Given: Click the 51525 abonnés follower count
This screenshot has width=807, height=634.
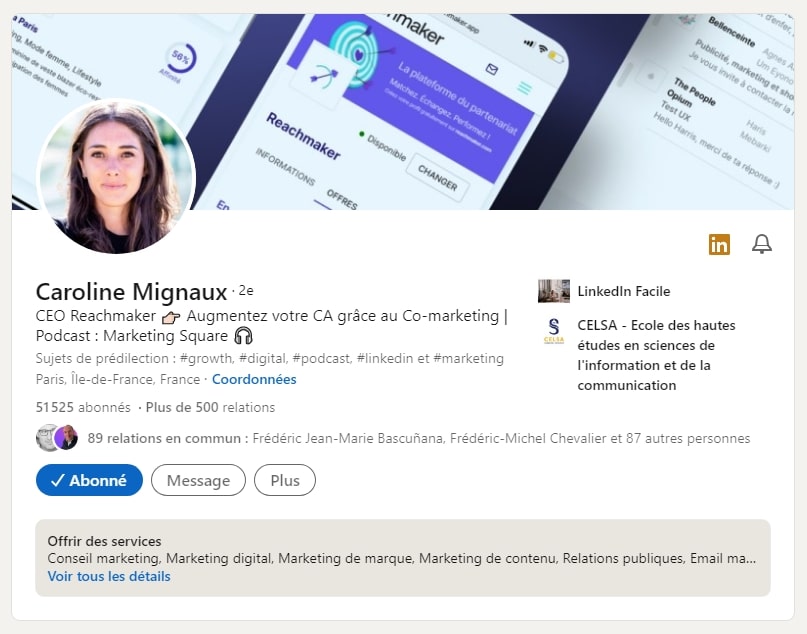Looking at the screenshot, I should pyautogui.click(x=83, y=407).
